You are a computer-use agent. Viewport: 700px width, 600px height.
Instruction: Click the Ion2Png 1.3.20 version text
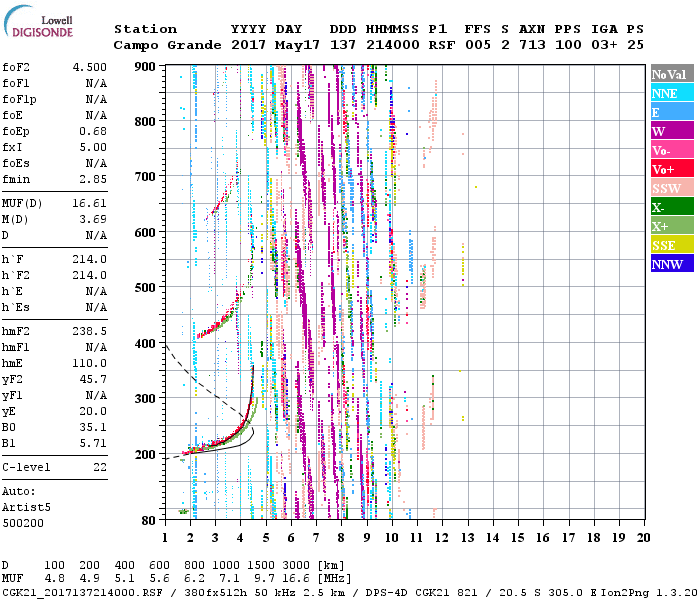point(650,592)
